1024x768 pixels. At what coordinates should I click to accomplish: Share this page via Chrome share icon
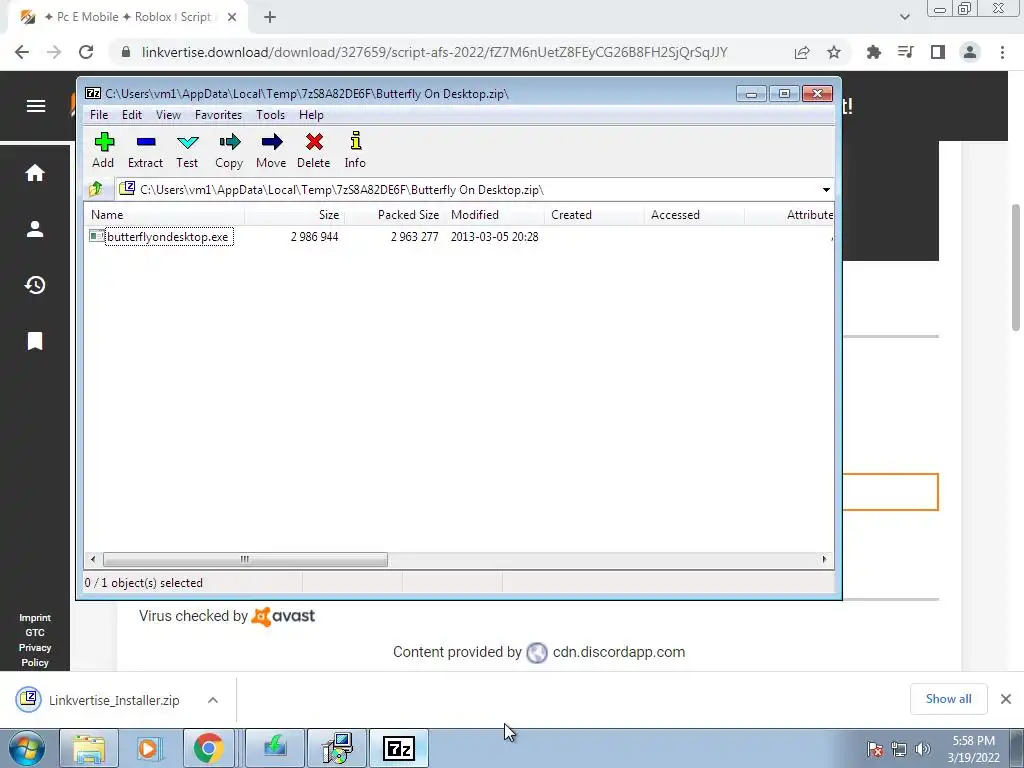click(802, 52)
